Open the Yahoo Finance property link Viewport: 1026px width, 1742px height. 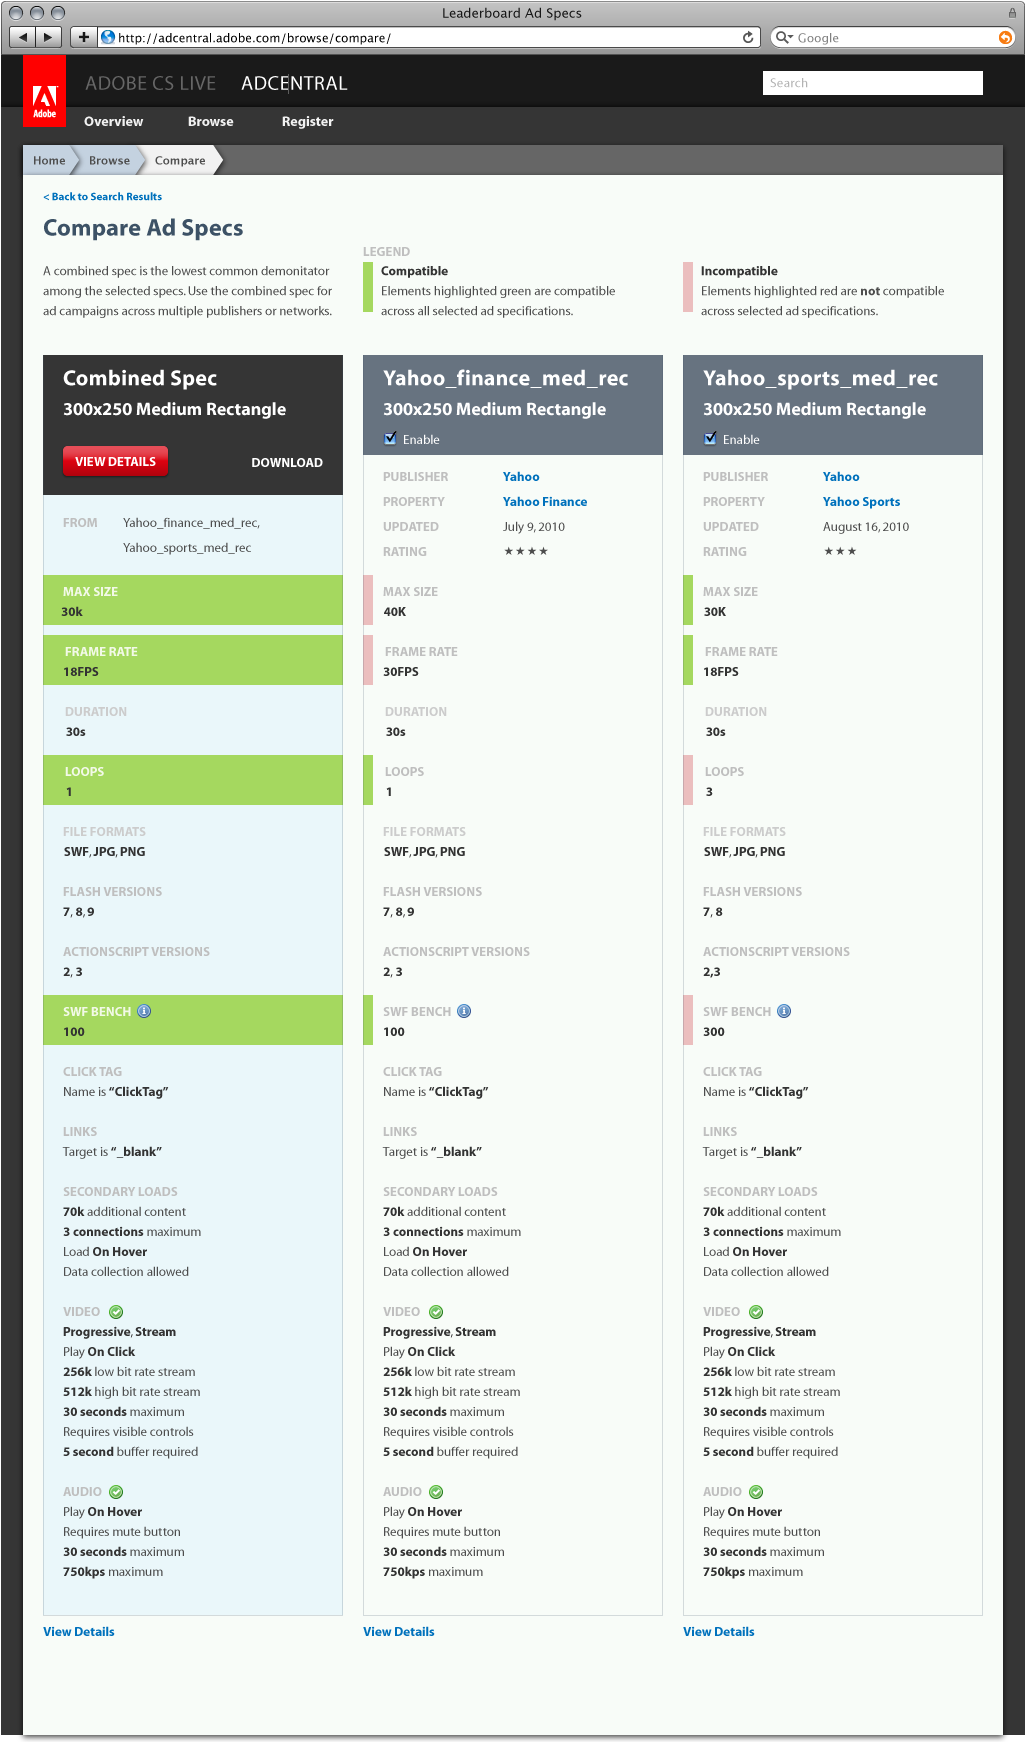pos(545,502)
